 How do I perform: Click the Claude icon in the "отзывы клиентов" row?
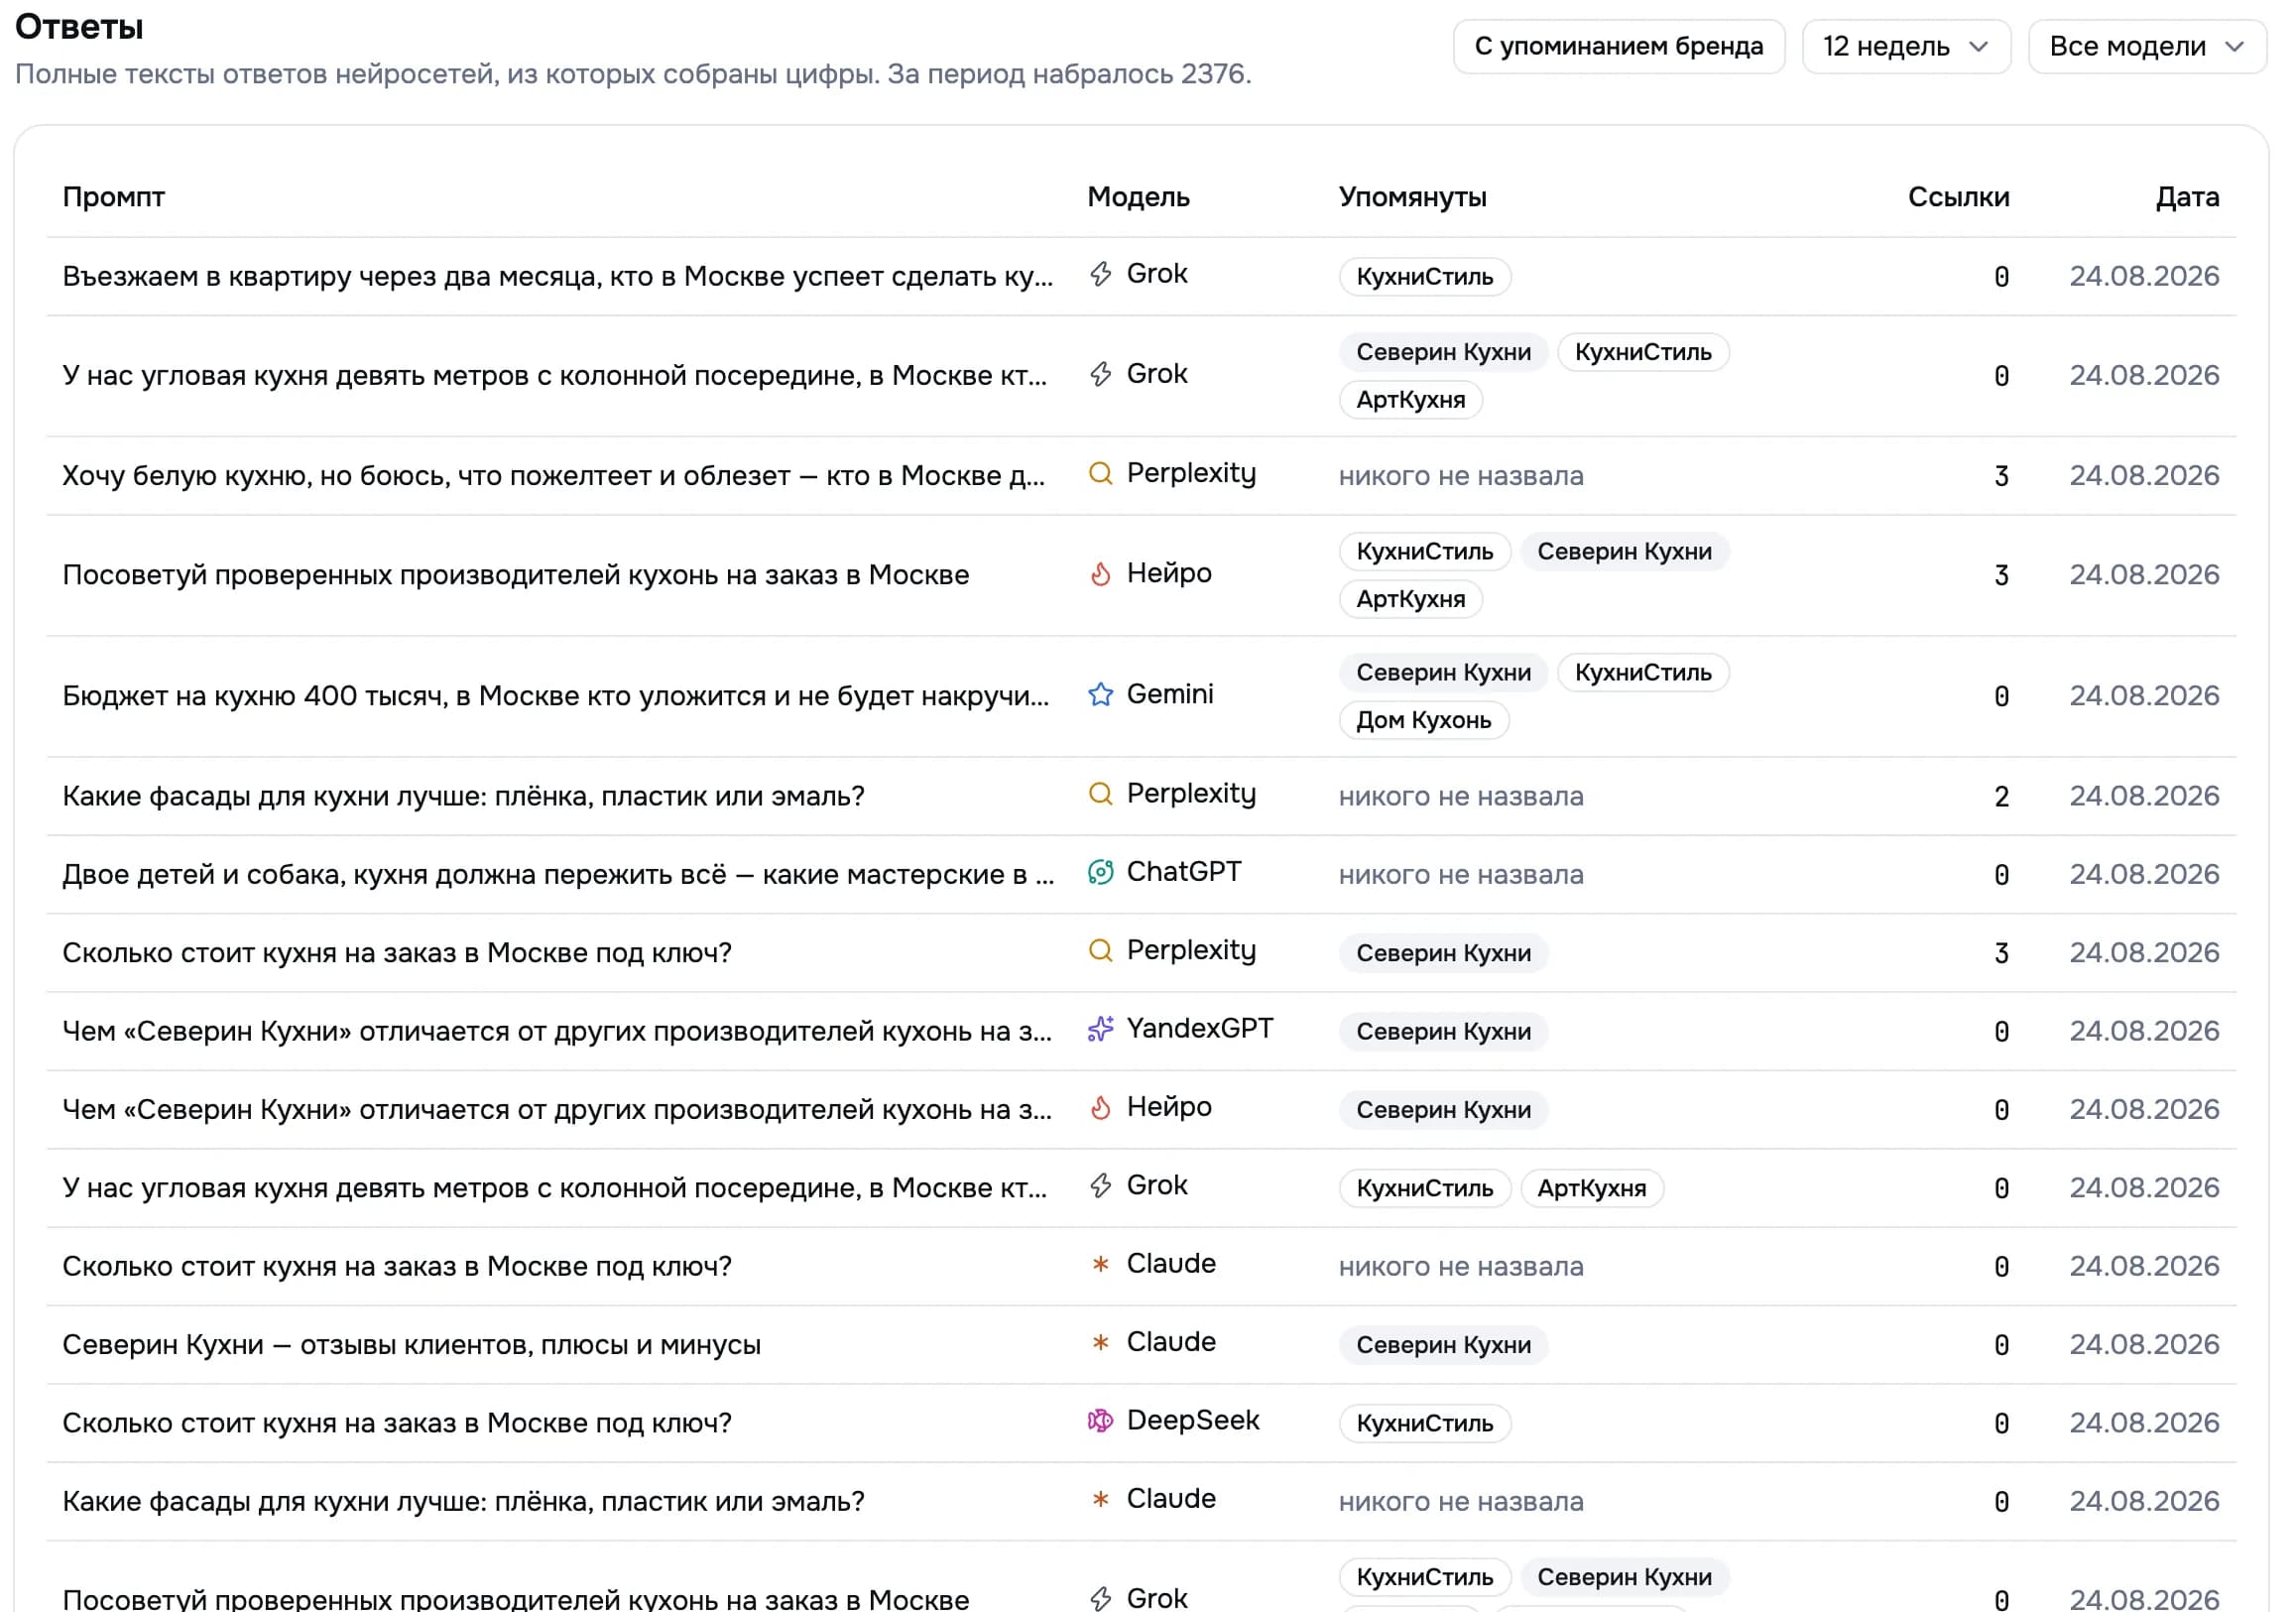coord(1100,1342)
